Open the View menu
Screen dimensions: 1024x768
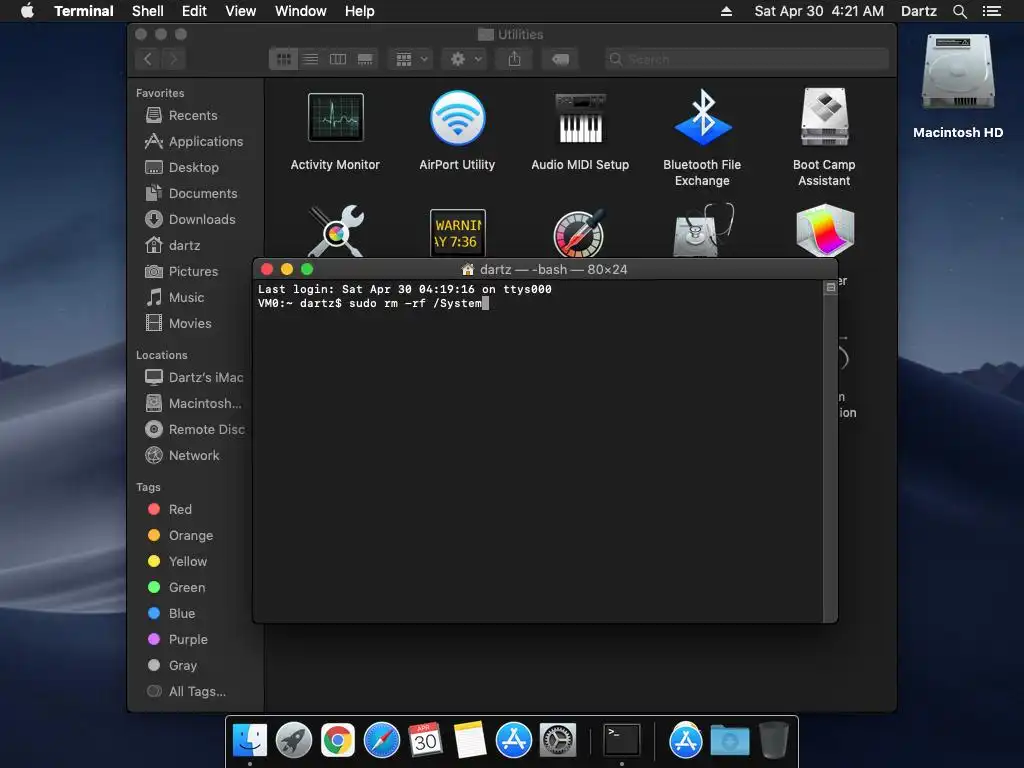tap(240, 11)
